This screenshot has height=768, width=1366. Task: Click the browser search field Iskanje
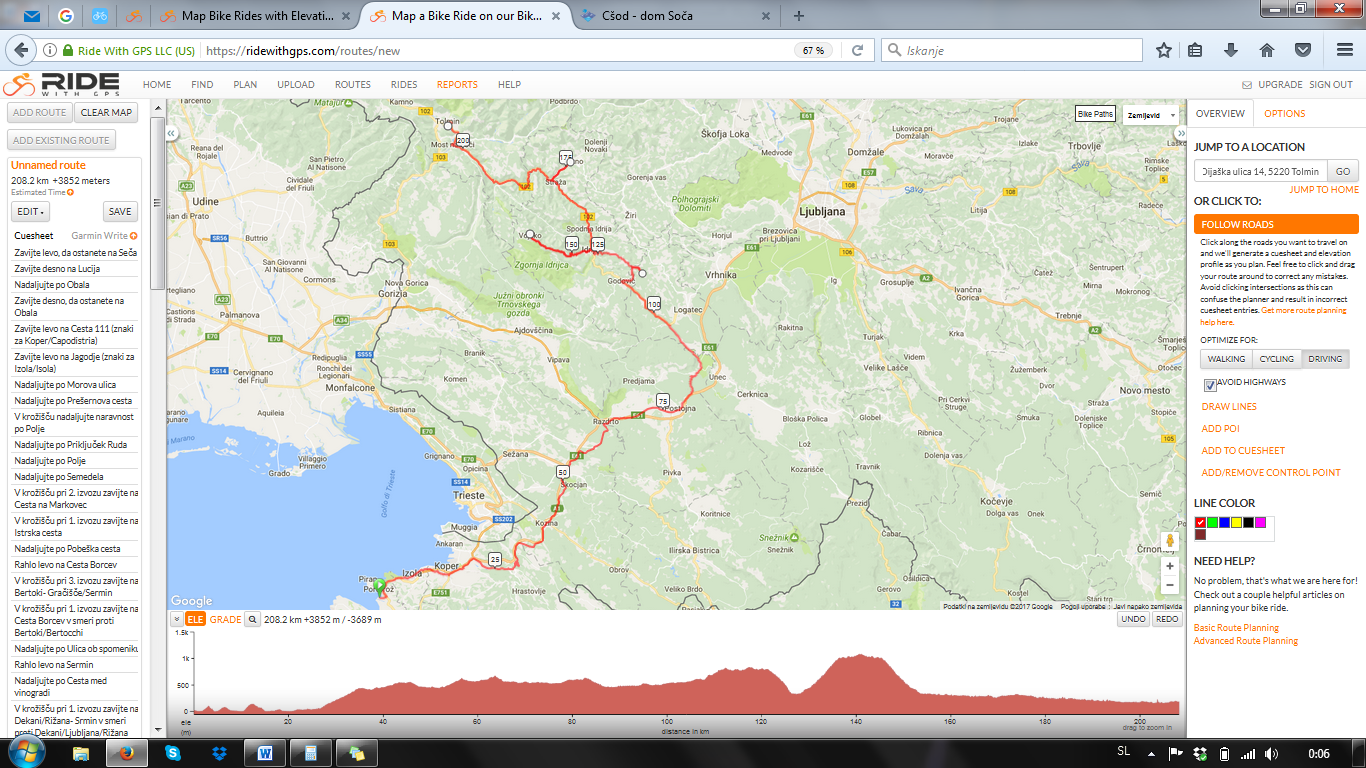pyautogui.click(x=1012, y=50)
